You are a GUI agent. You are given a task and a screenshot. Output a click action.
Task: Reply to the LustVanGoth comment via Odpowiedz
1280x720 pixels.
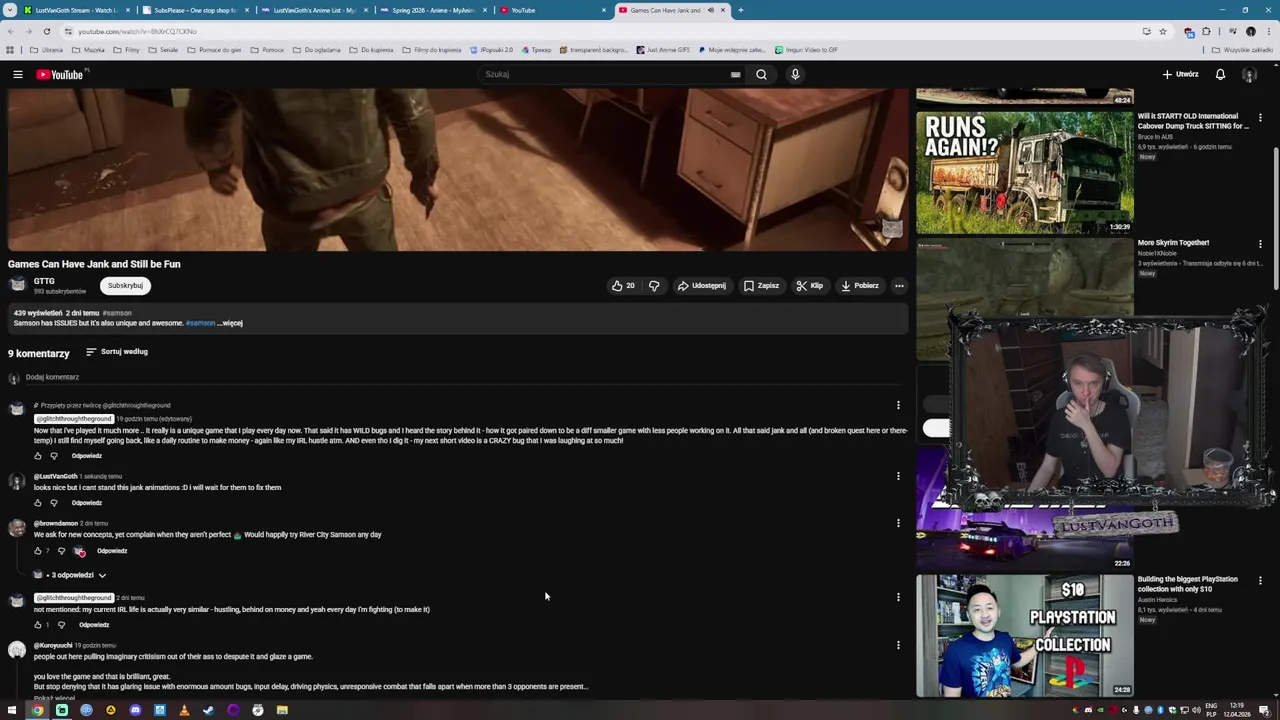(87, 503)
